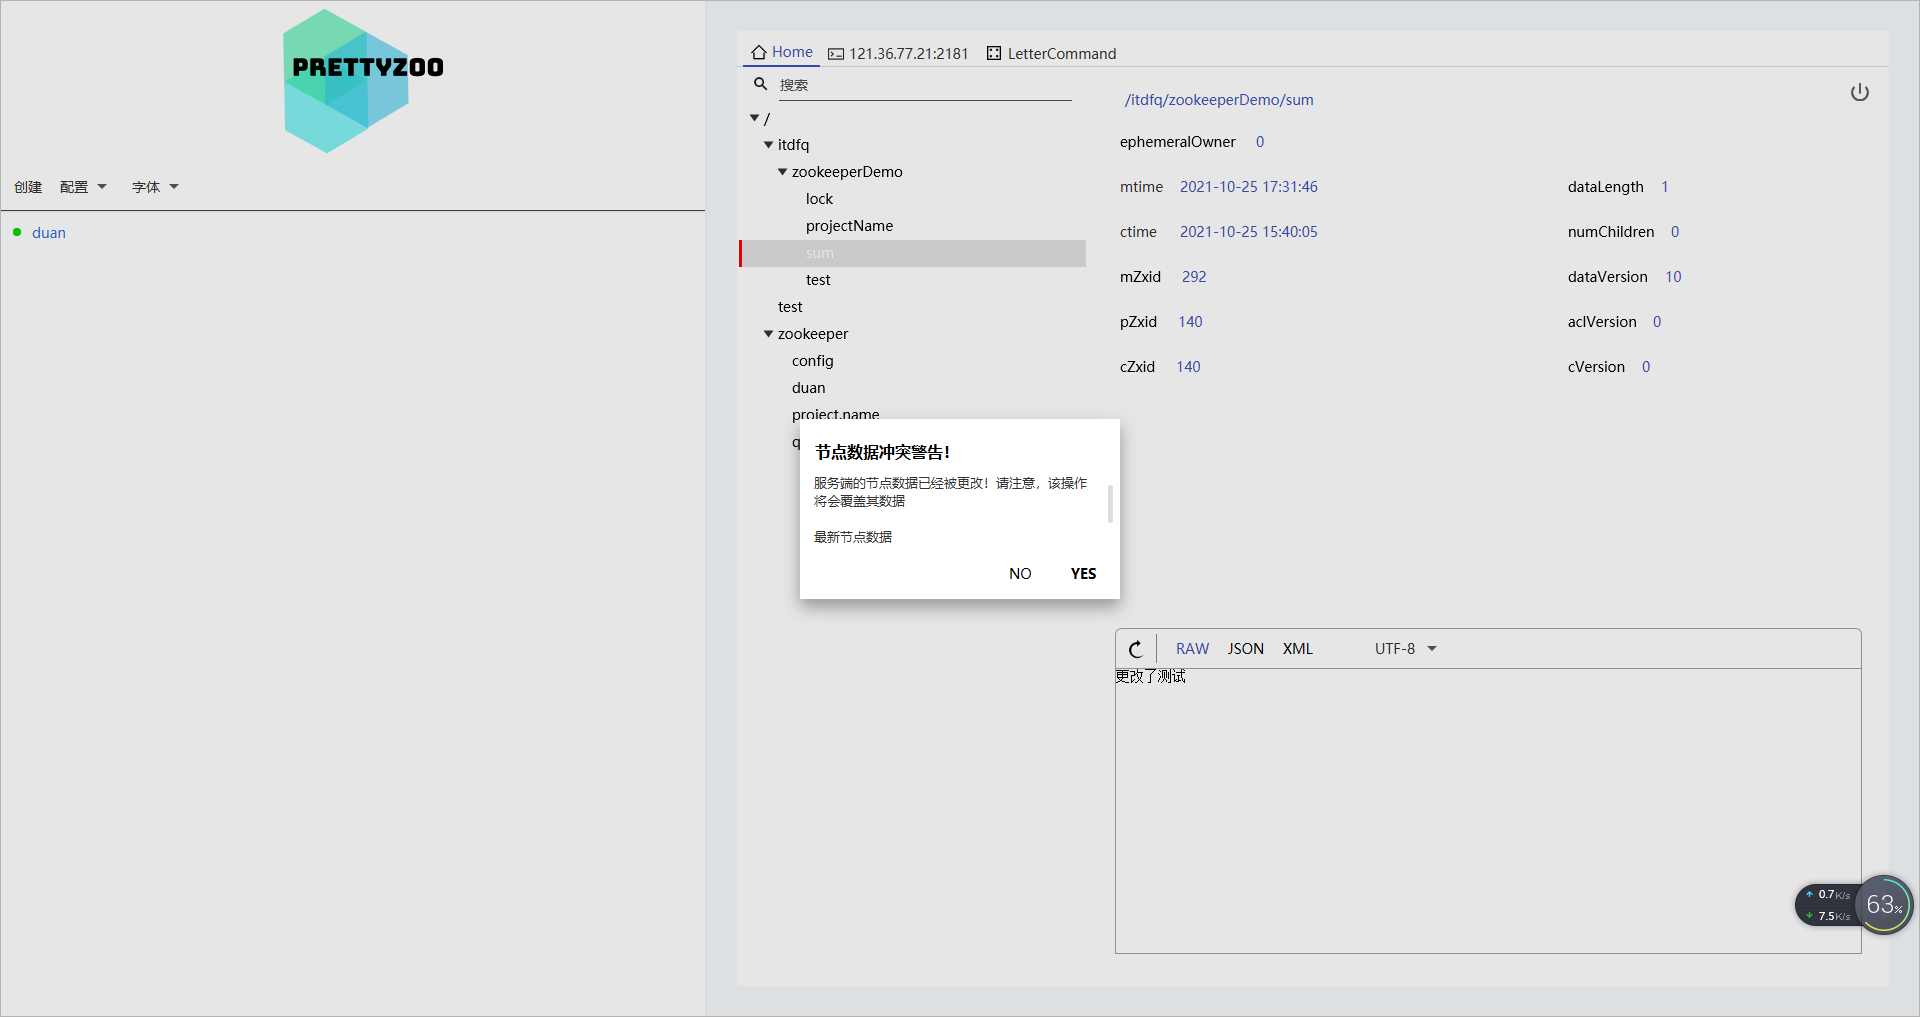
Task: Click NO in the conflict warning dialog
Action: coord(1020,574)
